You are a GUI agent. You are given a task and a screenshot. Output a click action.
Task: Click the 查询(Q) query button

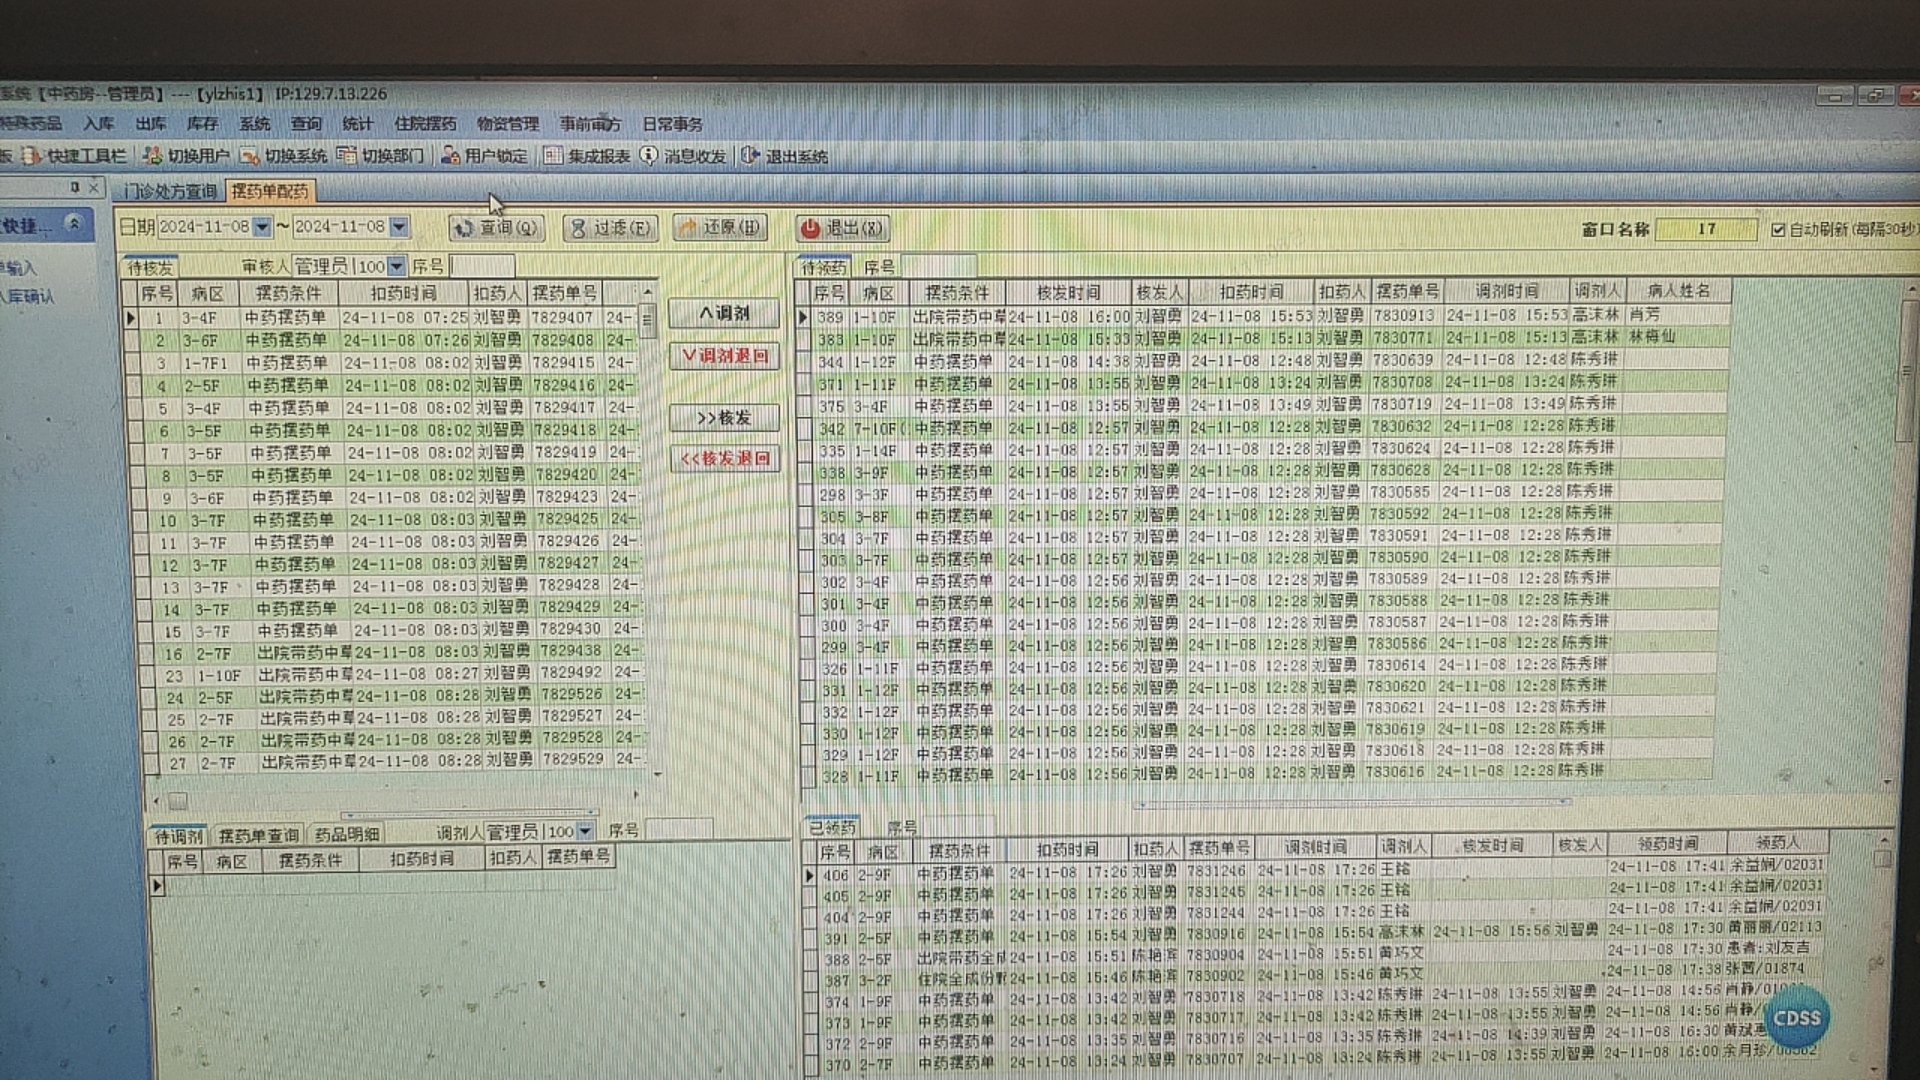click(497, 228)
